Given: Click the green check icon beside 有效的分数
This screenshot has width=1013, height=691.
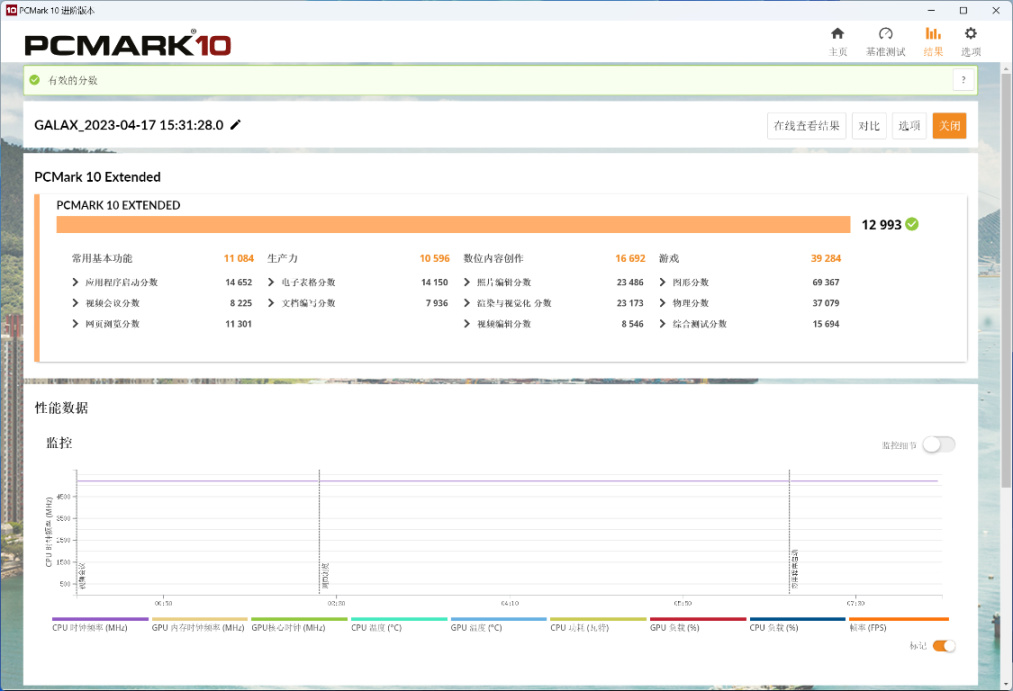Looking at the screenshot, I should tap(35, 80).
